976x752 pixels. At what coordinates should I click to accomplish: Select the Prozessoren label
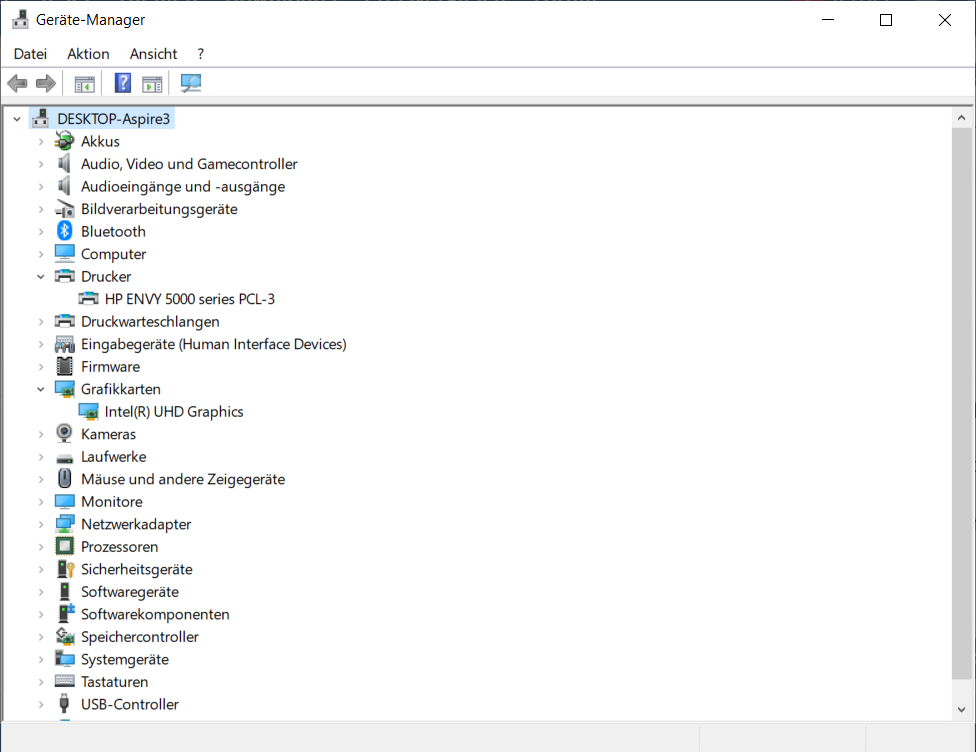point(120,547)
